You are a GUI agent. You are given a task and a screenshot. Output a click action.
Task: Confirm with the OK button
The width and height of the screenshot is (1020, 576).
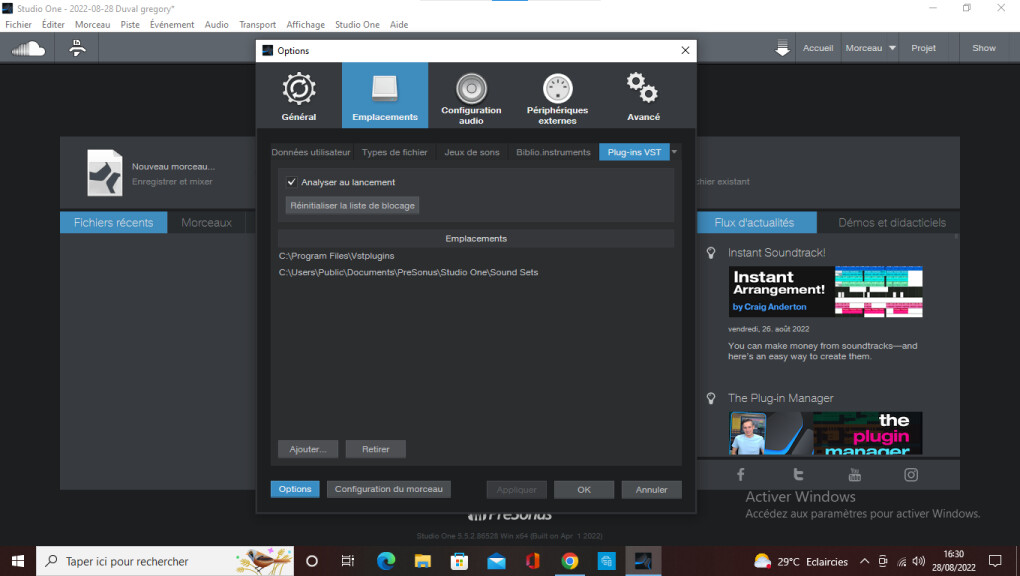(x=584, y=489)
